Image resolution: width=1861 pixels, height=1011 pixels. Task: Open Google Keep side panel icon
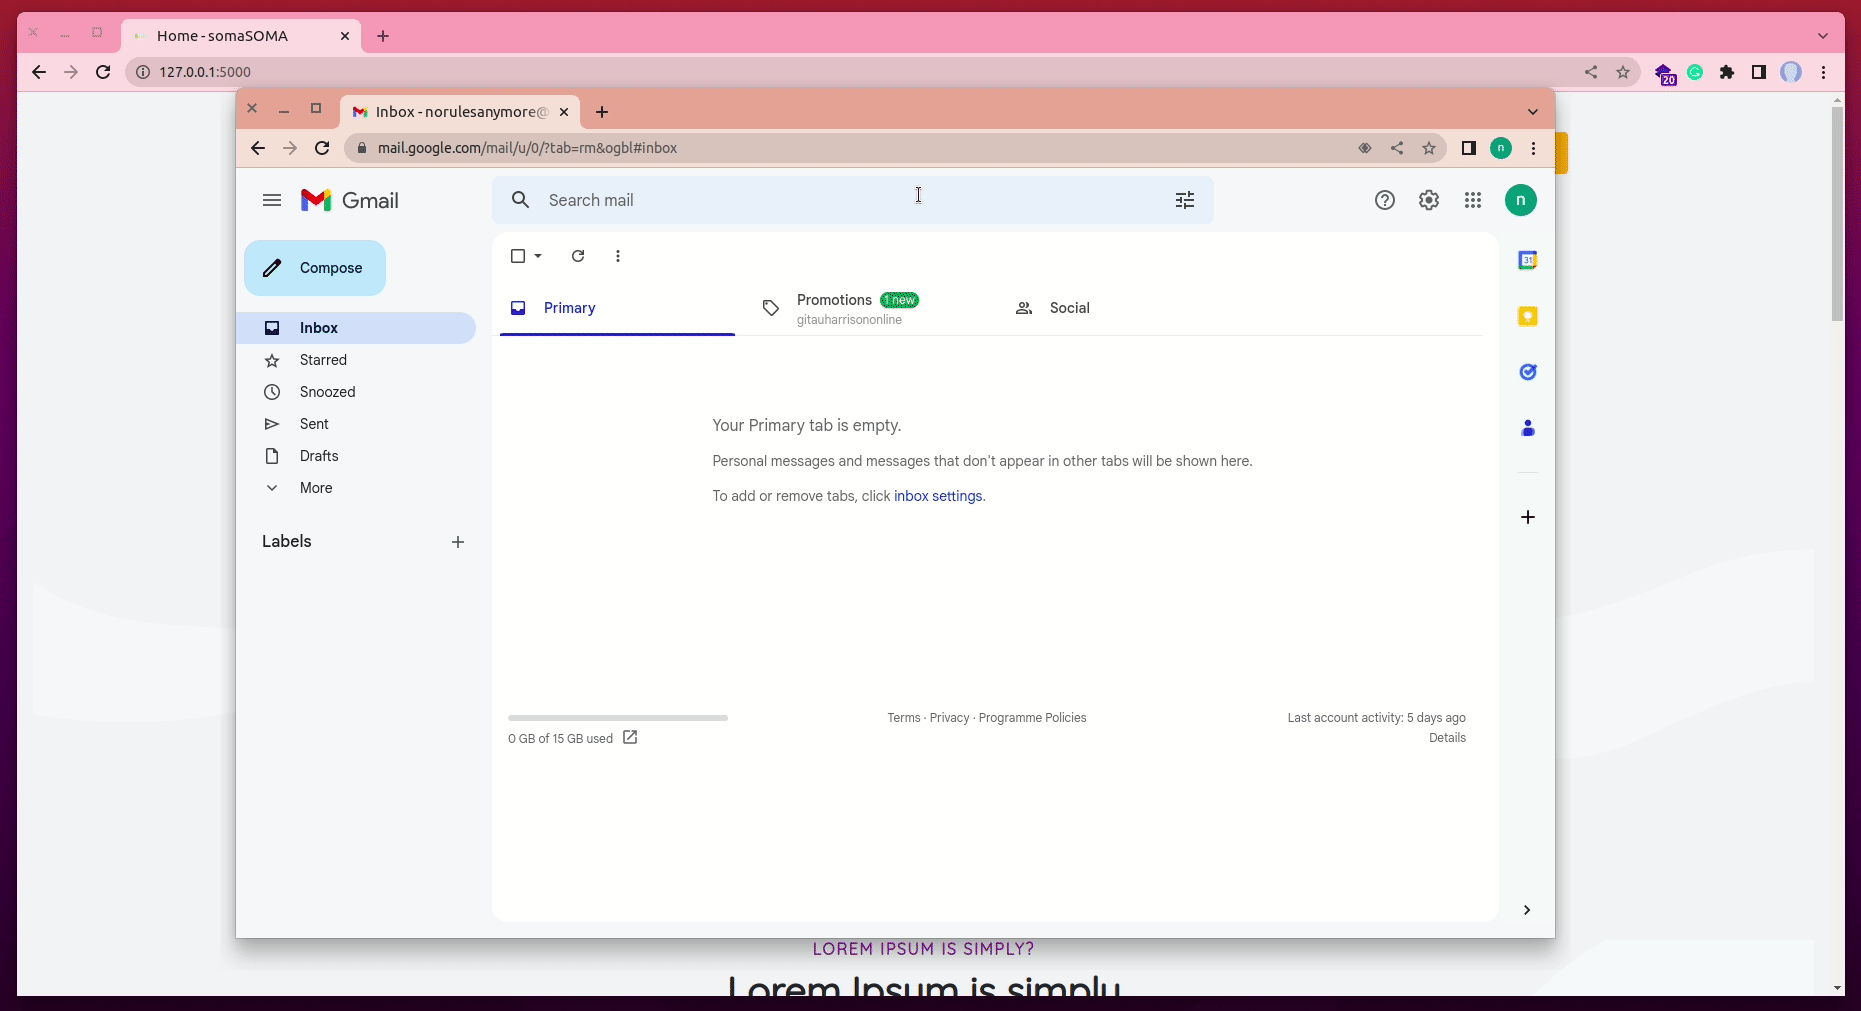click(x=1528, y=316)
